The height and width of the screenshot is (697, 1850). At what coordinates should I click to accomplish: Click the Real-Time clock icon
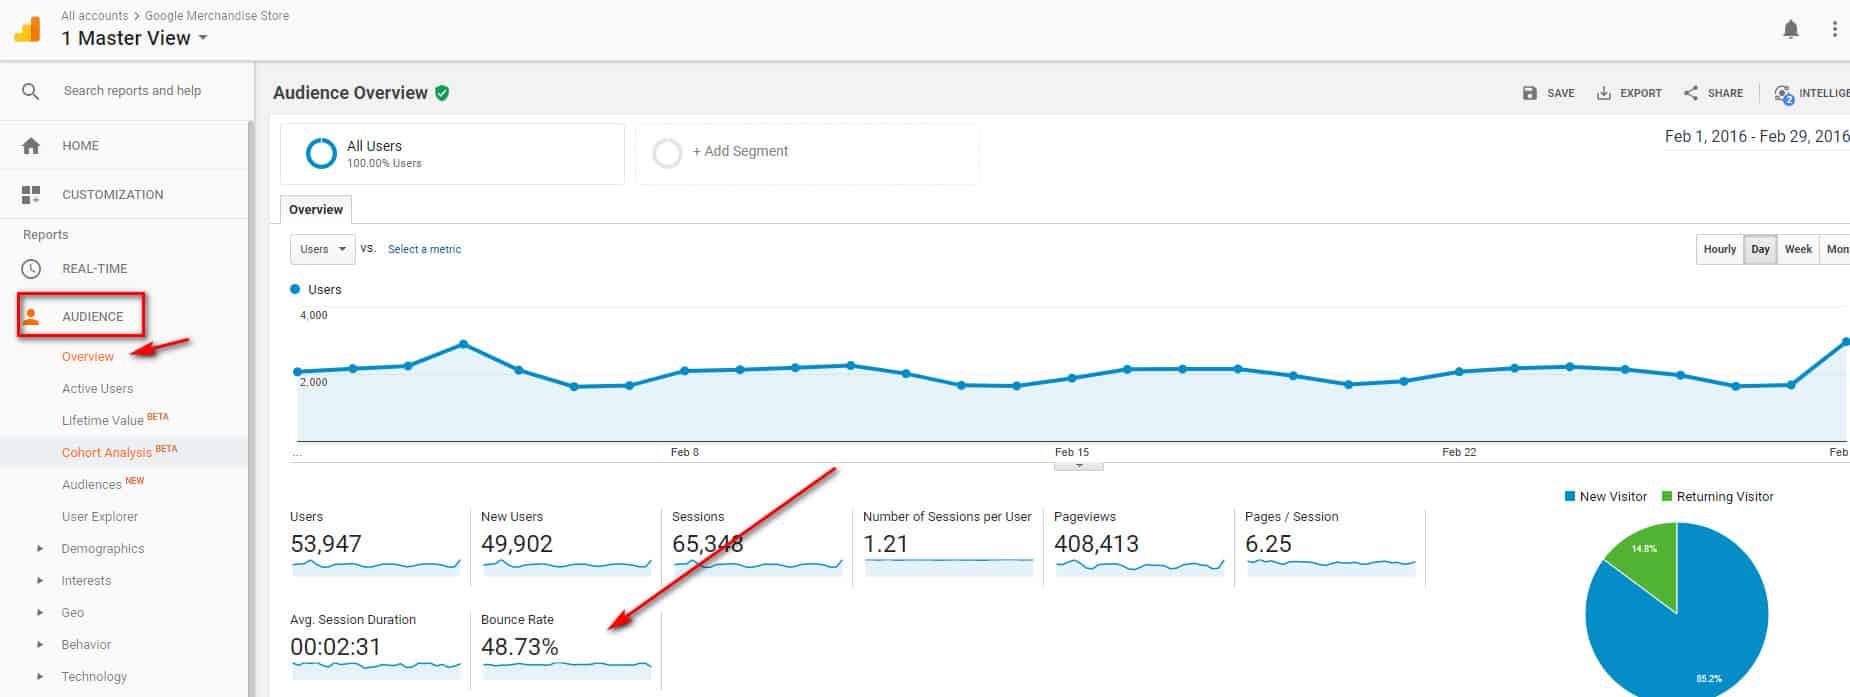[31, 269]
